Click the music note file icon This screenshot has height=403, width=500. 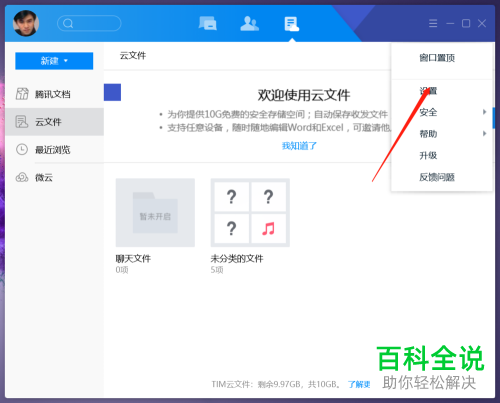click(x=268, y=229)
